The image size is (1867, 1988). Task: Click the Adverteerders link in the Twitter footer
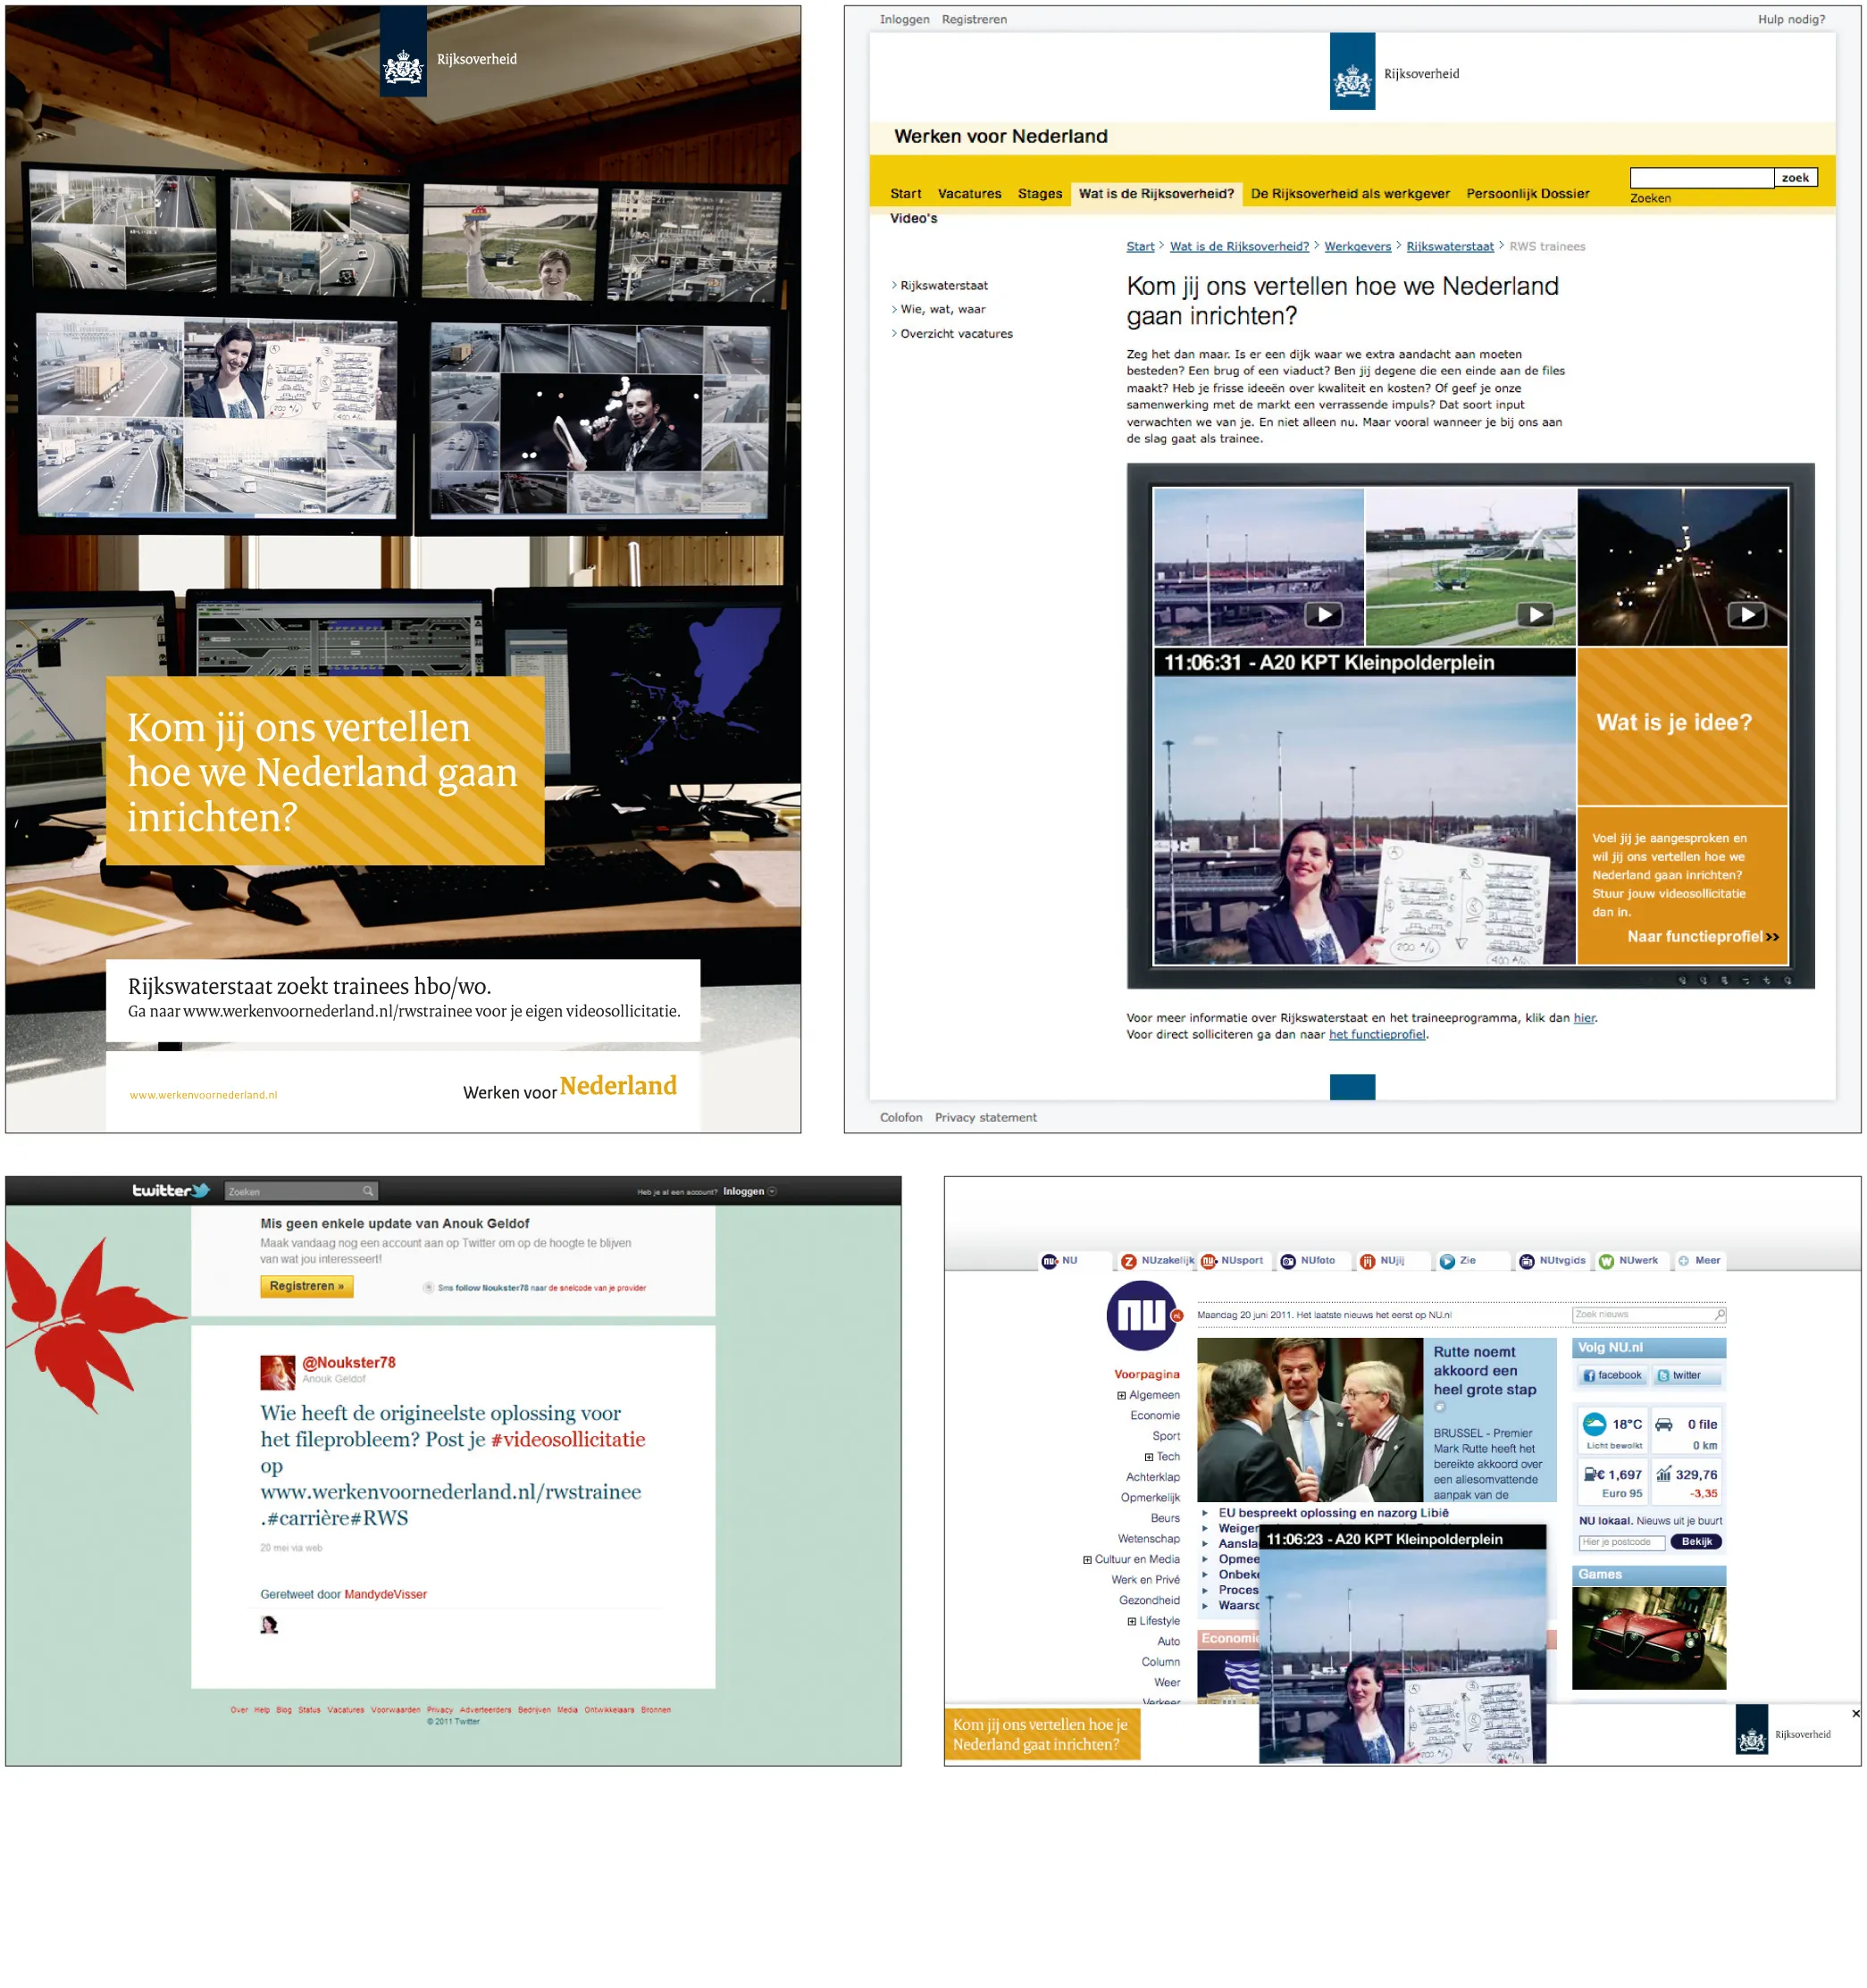point(485,1710)
